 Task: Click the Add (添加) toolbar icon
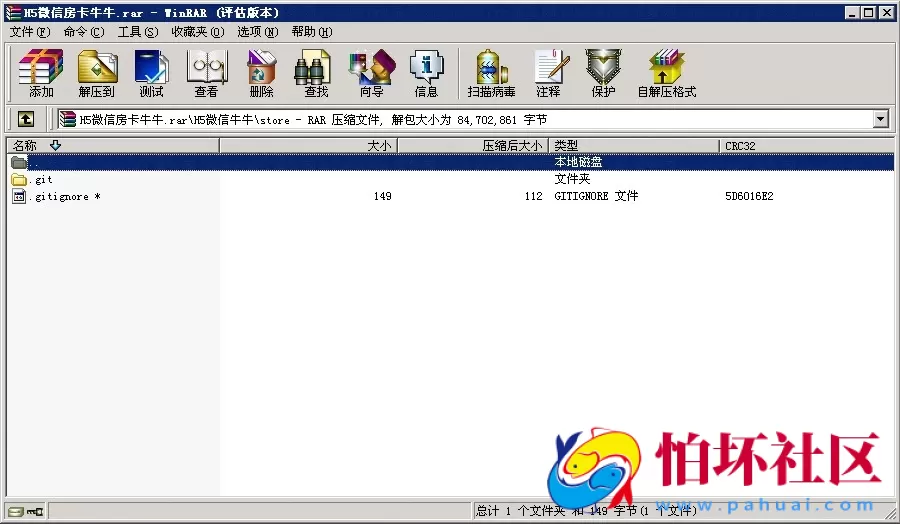tap(41, 73)
